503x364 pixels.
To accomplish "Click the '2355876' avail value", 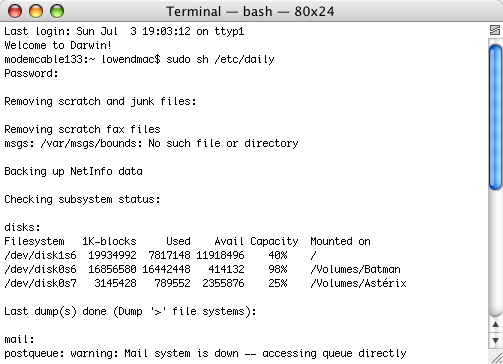I will click(223, 283).
